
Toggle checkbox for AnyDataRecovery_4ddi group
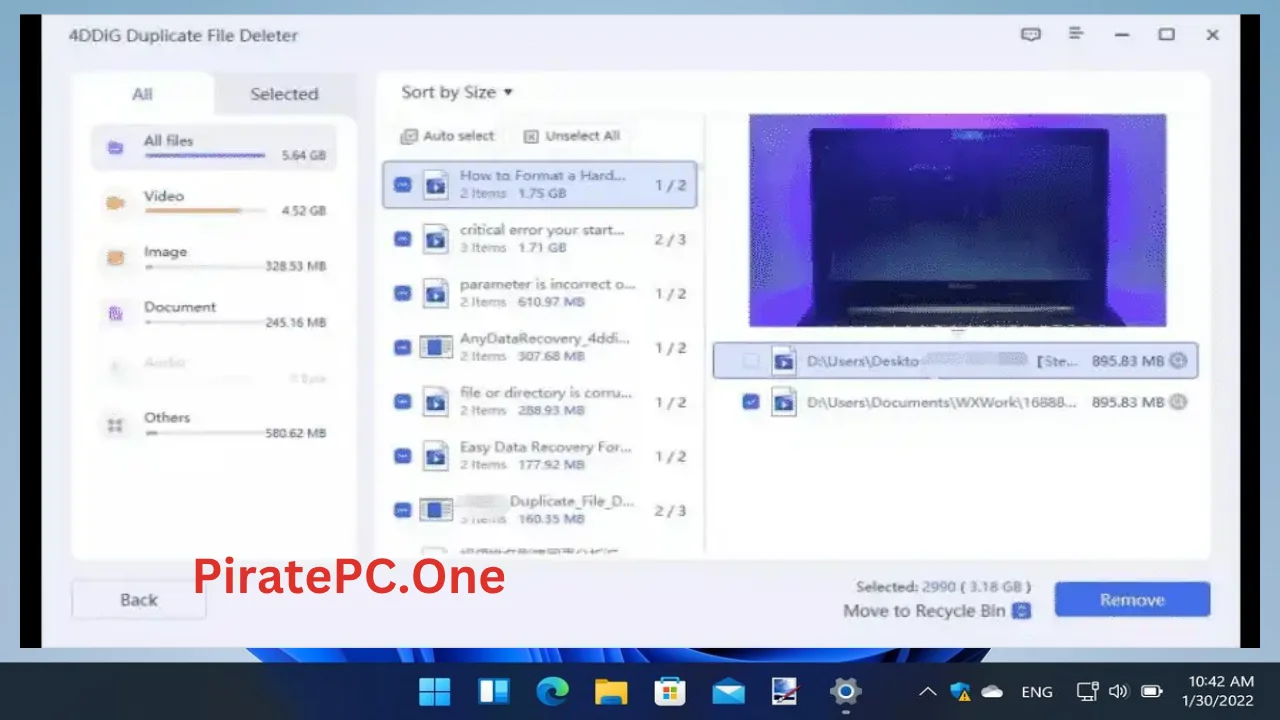coord(402,347)
